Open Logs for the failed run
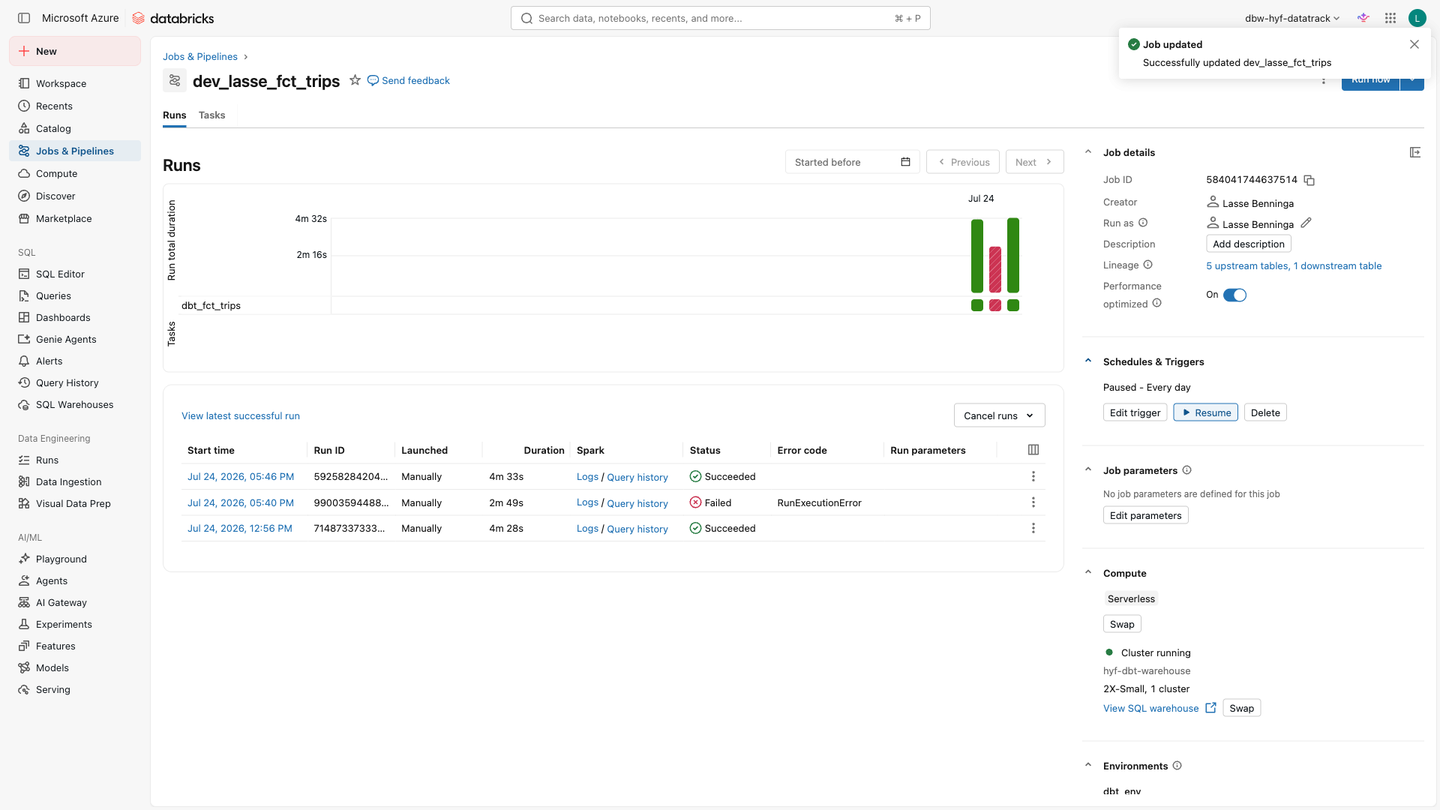The height and width of the screenshot is (810, 1440). coord(588,503)
